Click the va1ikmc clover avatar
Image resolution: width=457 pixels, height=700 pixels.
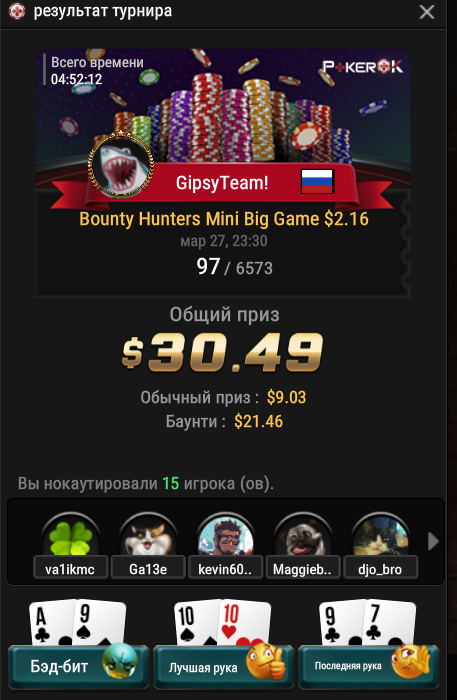pyautogui.click(x=70, y=537)
